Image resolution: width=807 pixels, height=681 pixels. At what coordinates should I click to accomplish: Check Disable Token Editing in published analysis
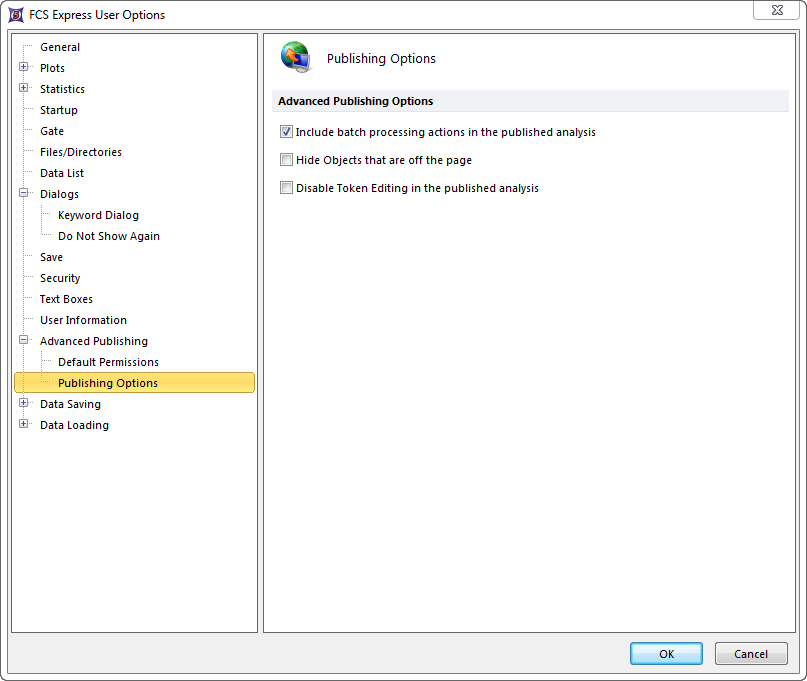click(x=287, y=188)
